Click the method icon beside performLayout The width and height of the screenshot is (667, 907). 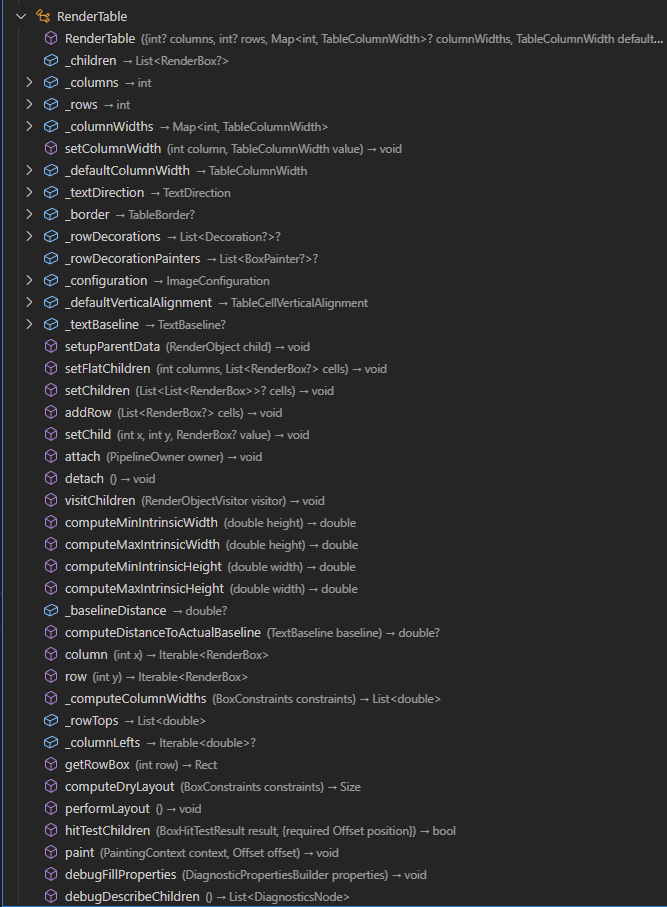51,808
